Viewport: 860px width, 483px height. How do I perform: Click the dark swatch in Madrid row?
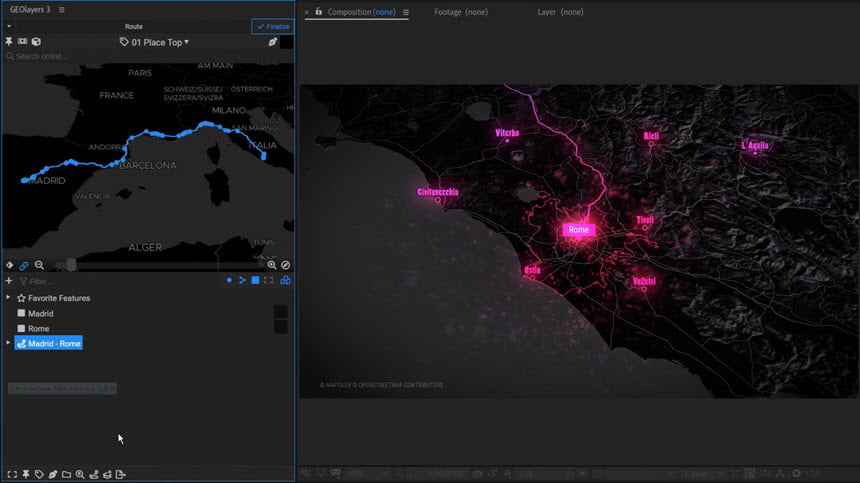click(x=281, y=312)
